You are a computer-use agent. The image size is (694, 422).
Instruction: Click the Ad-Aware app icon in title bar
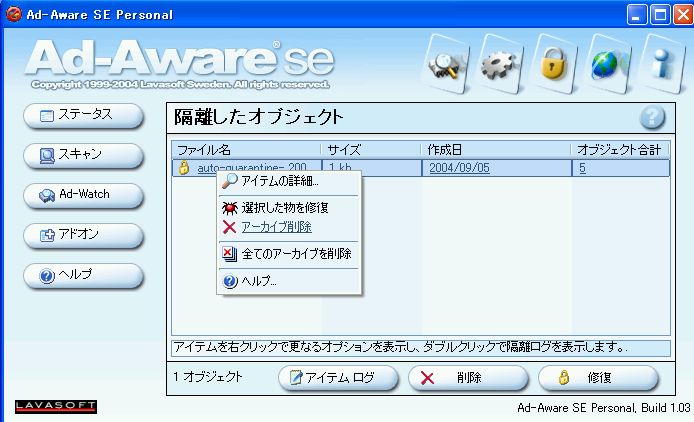coord(13,14)
